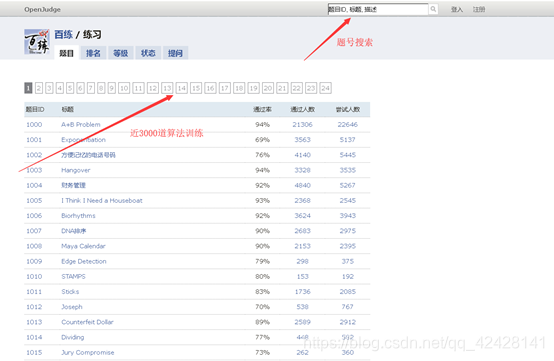Go to page 24 of problems
This screenshot has width=554, height=361.
(x=325, y=88)
